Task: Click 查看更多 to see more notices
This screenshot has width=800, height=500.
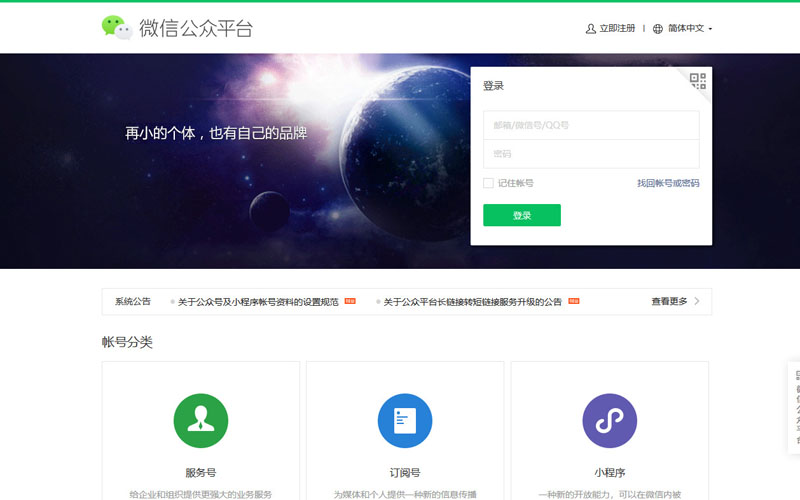Action: pos(669,301)
